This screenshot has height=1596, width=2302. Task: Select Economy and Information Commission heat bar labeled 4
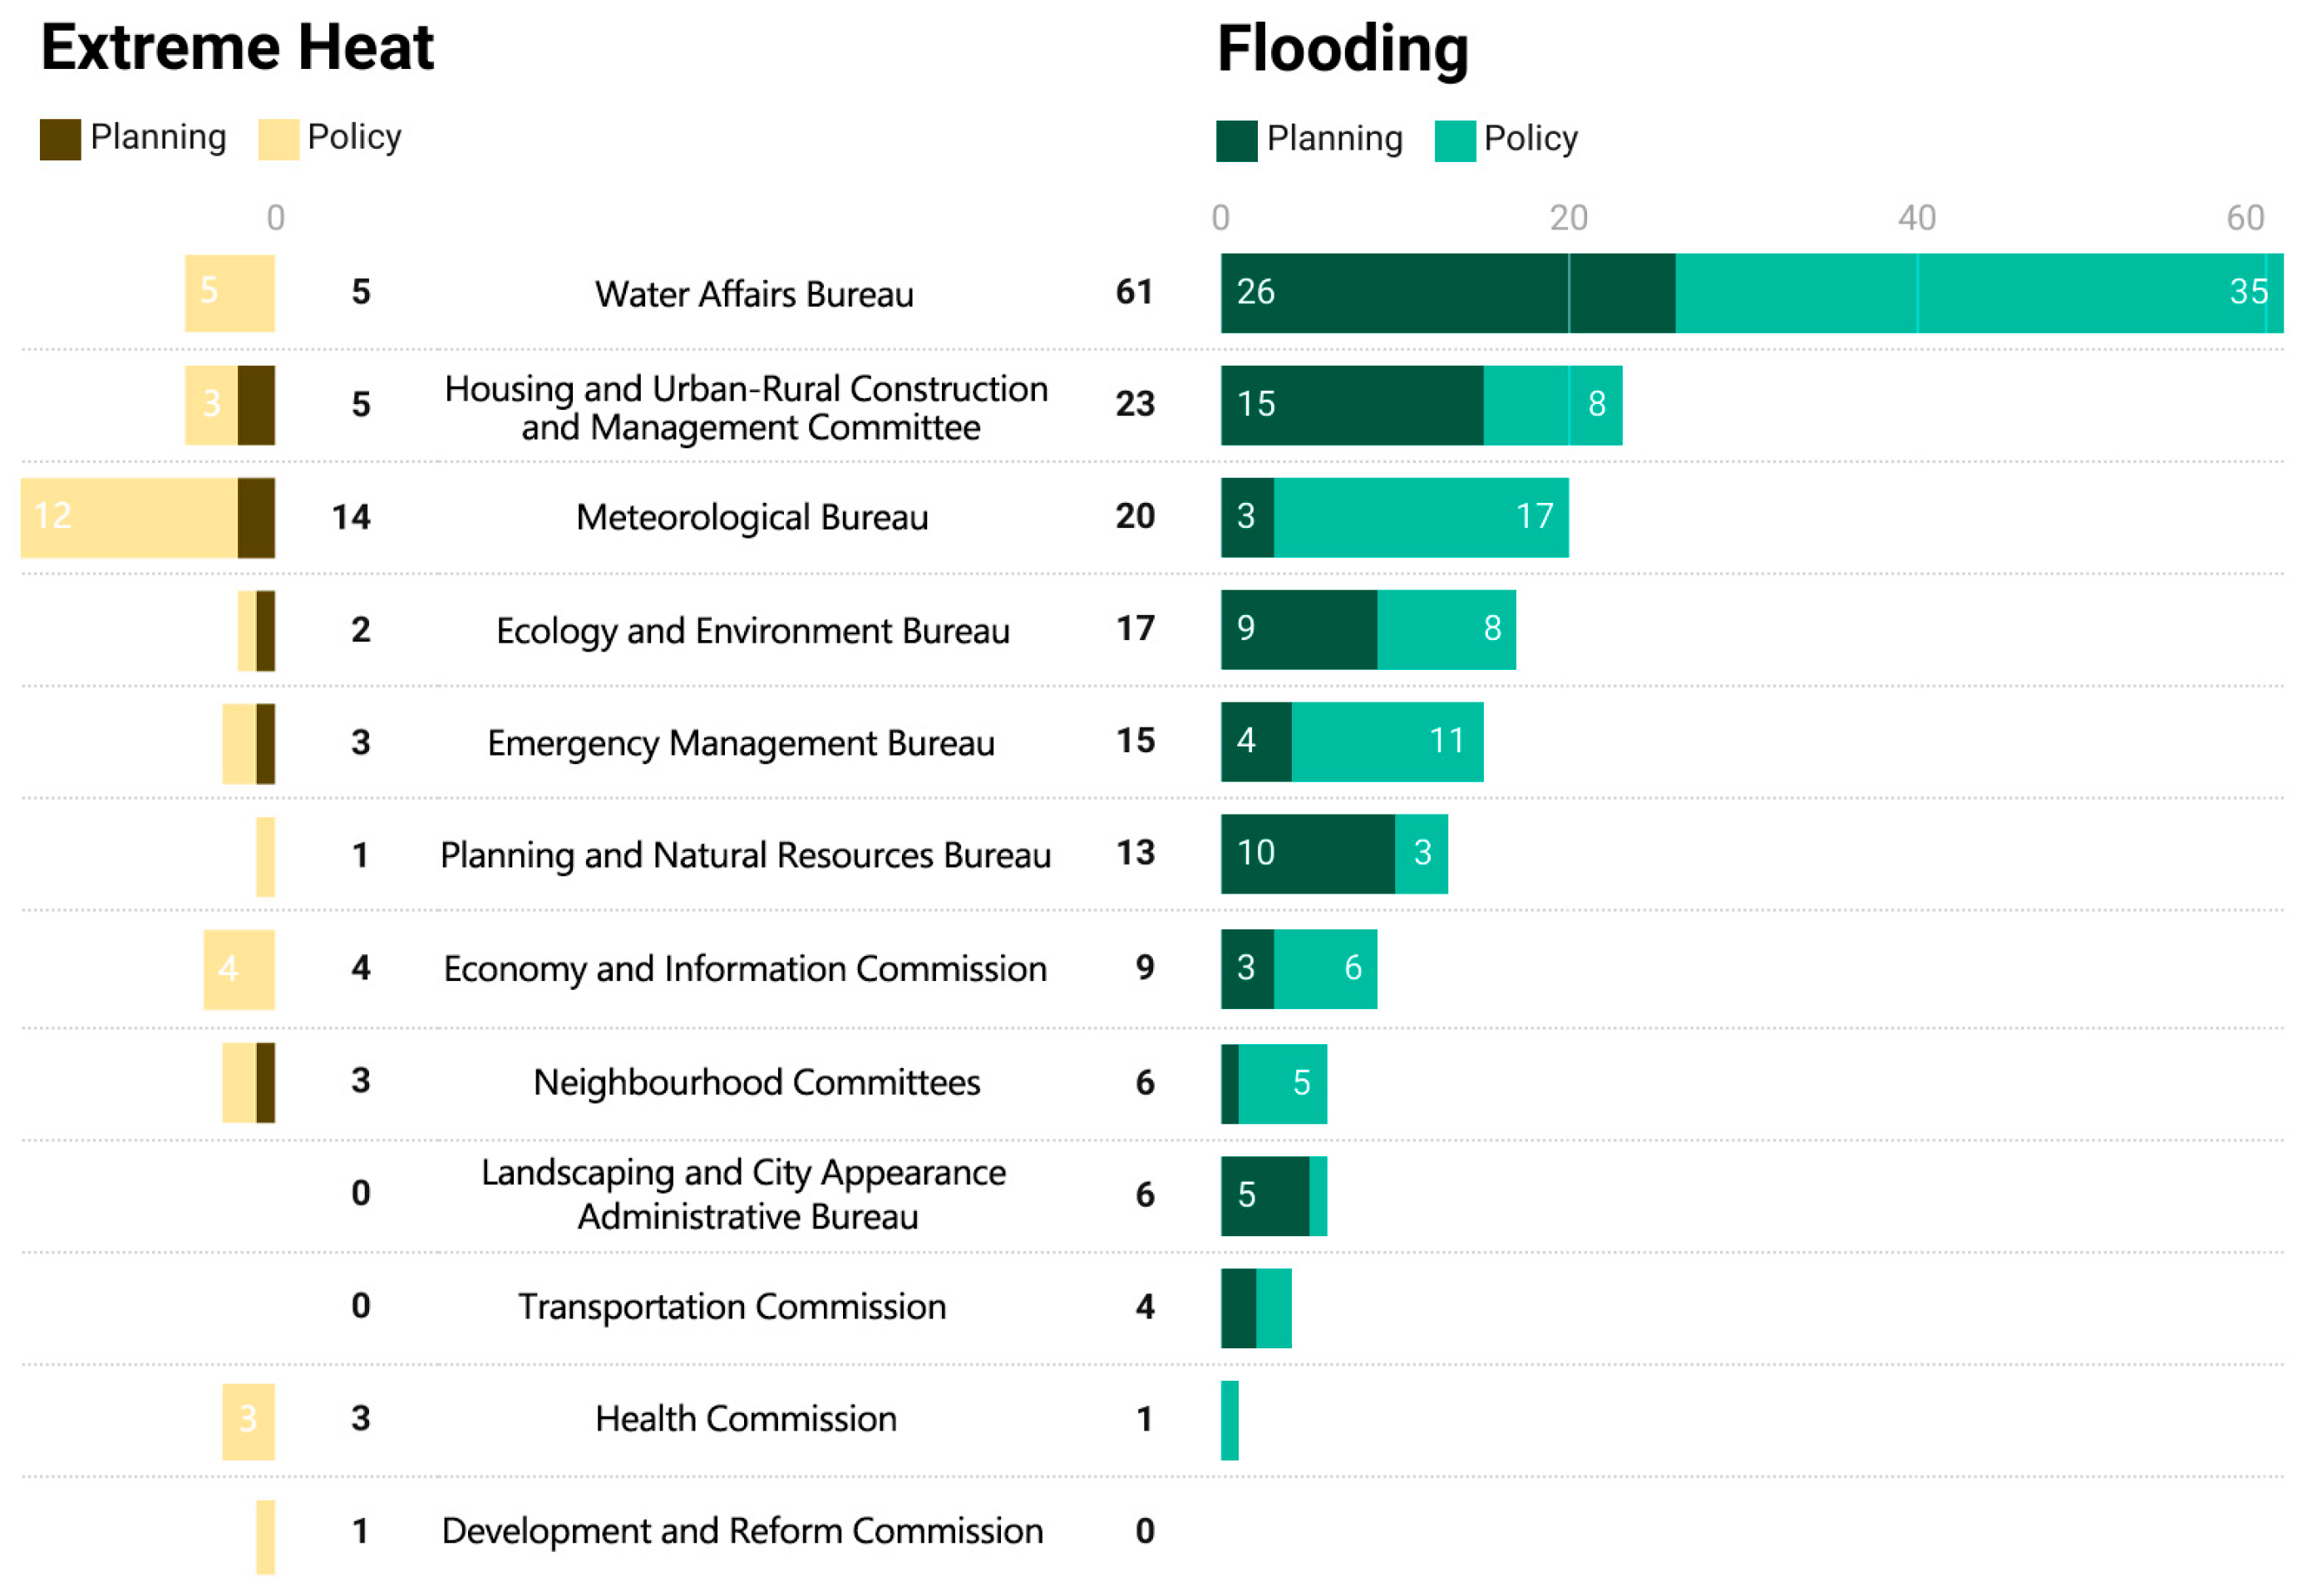[x=239, y=969]
